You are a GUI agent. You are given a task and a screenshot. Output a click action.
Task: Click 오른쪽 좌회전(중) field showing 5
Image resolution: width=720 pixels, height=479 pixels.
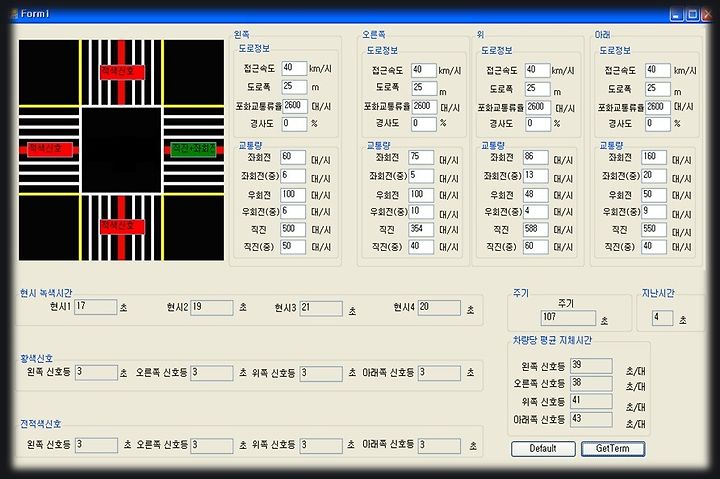point(421,176)
